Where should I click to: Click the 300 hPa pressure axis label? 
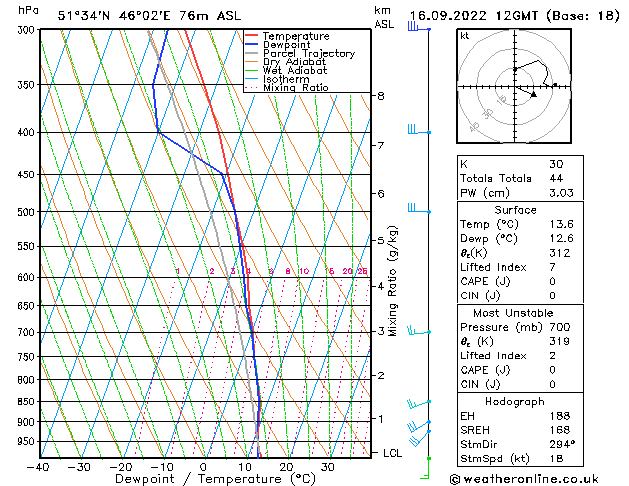26,30
